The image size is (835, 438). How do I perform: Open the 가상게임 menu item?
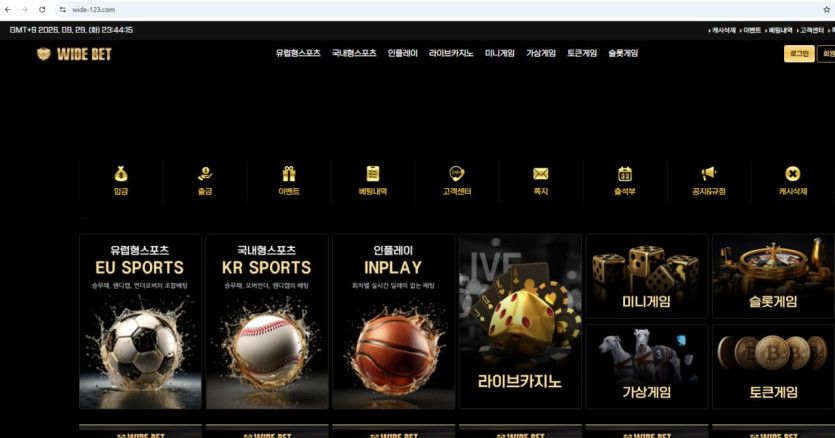tap(541, 53)
